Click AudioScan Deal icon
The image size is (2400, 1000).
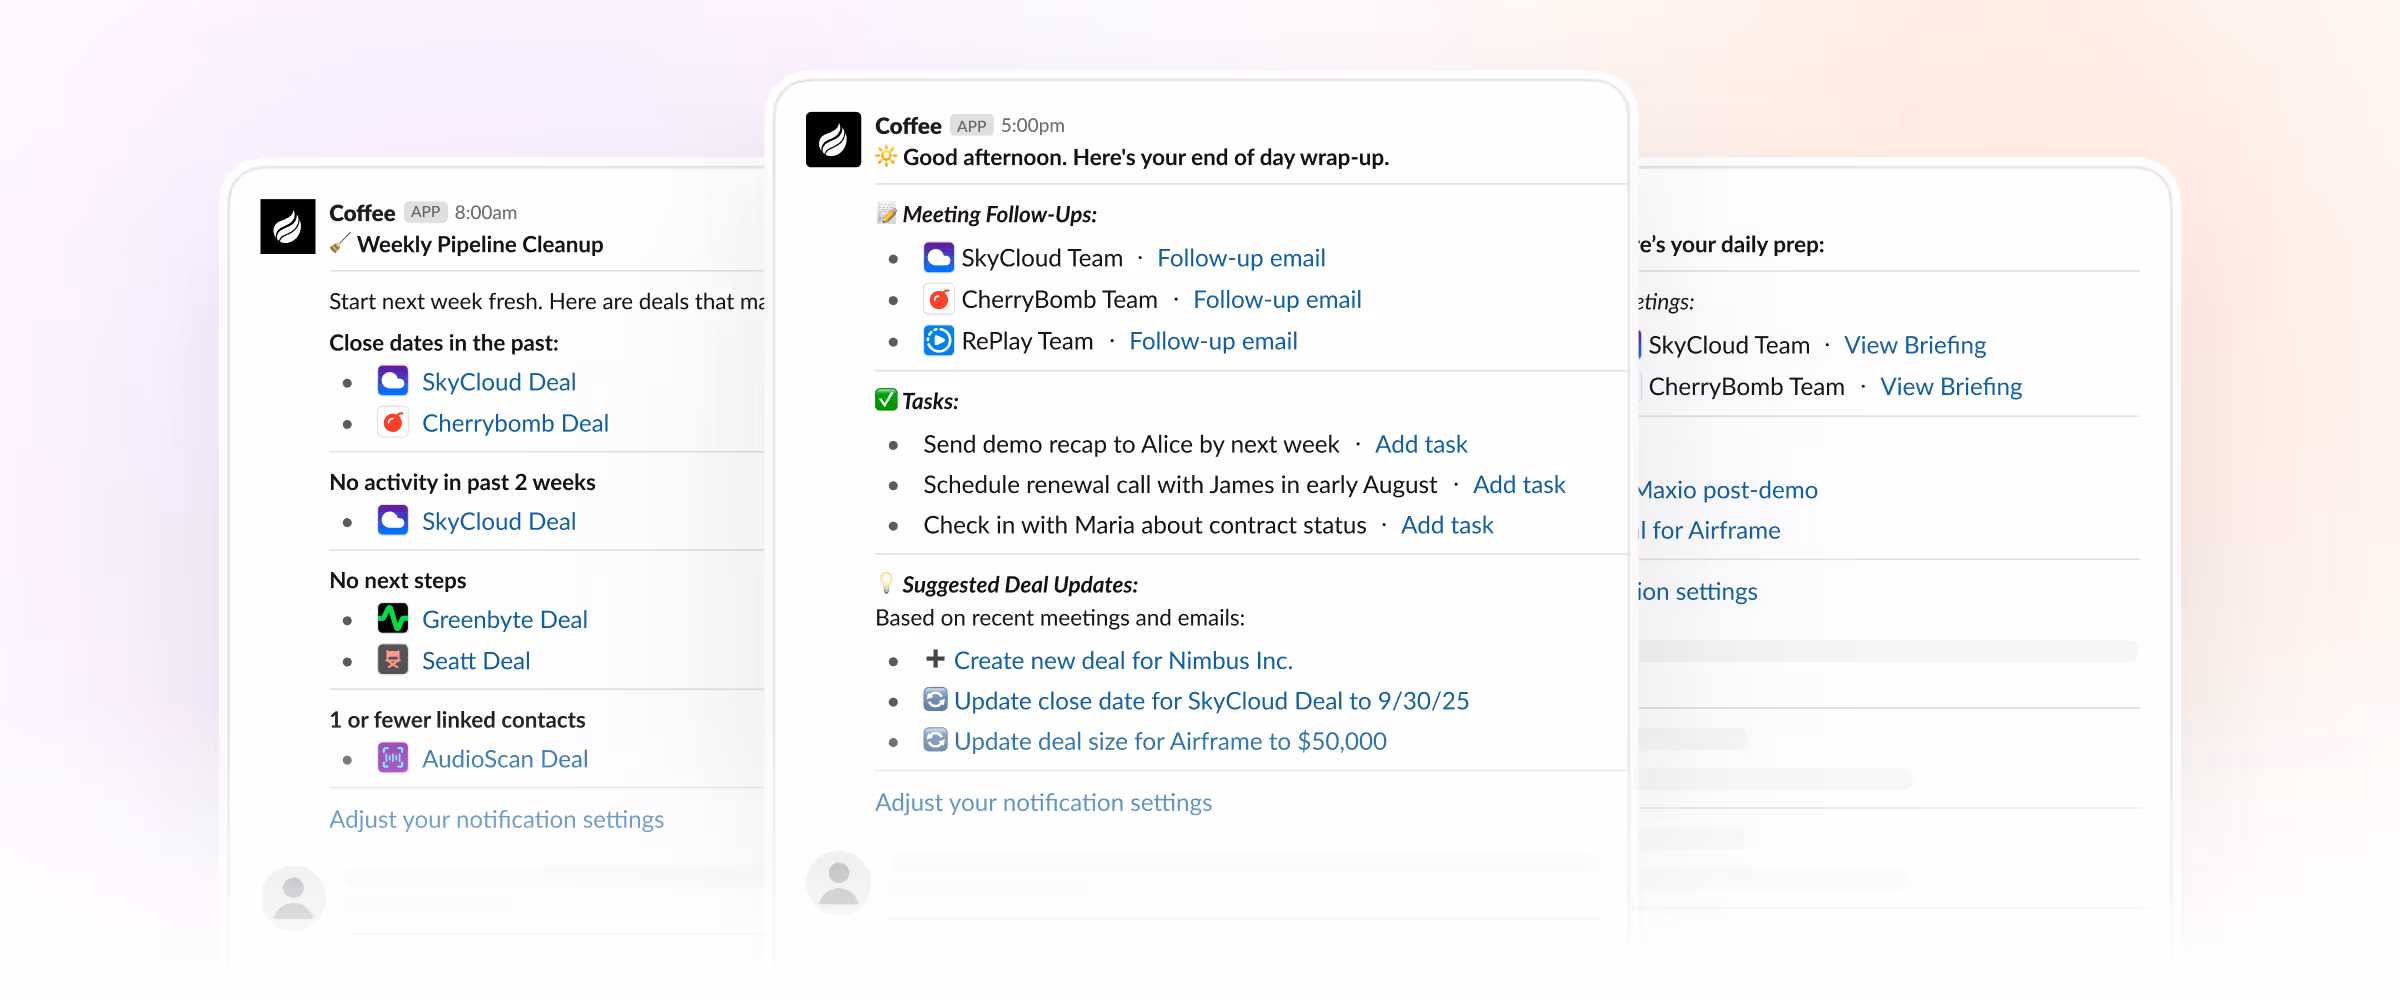[x=393, y=758]
